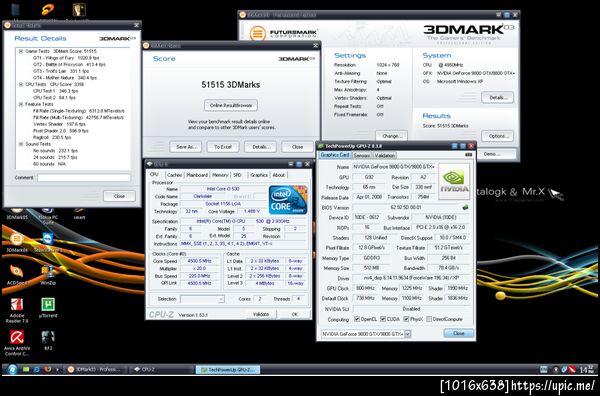600x396 pixels.
Task: Launch Adobe Reader 7.0 from desktop
Action: click(x=16, y=310)
